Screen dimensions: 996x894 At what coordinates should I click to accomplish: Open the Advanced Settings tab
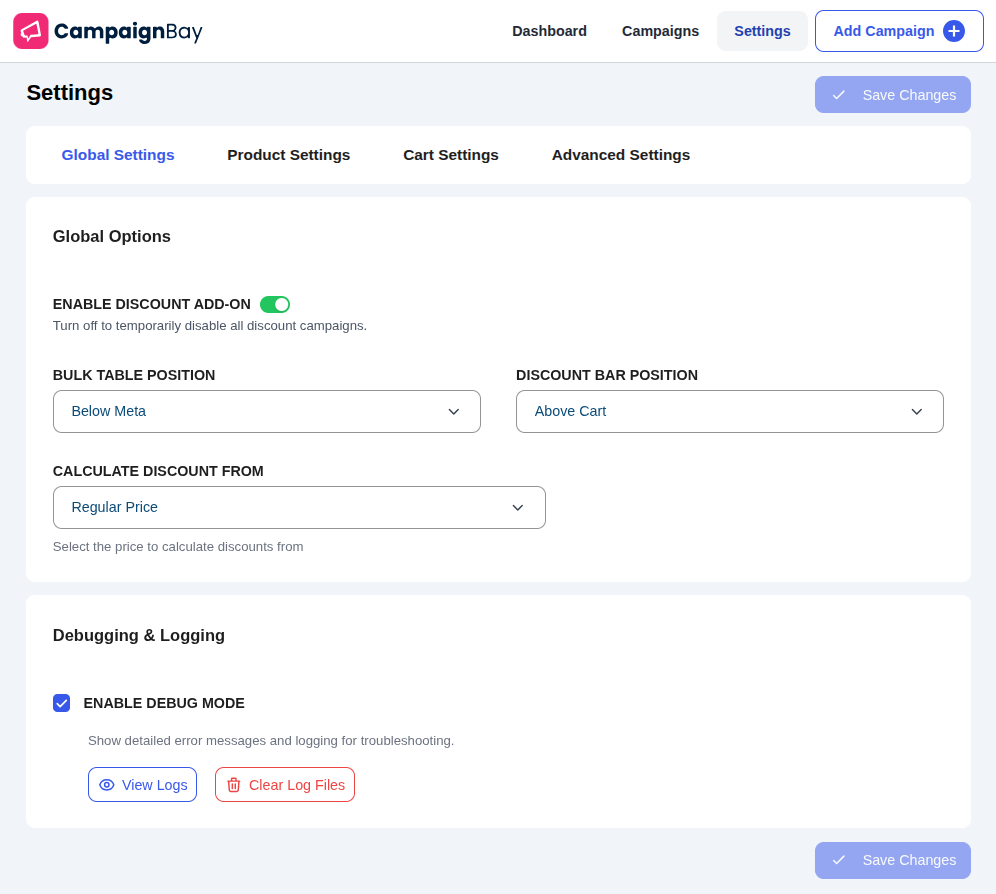click(621, 155)
